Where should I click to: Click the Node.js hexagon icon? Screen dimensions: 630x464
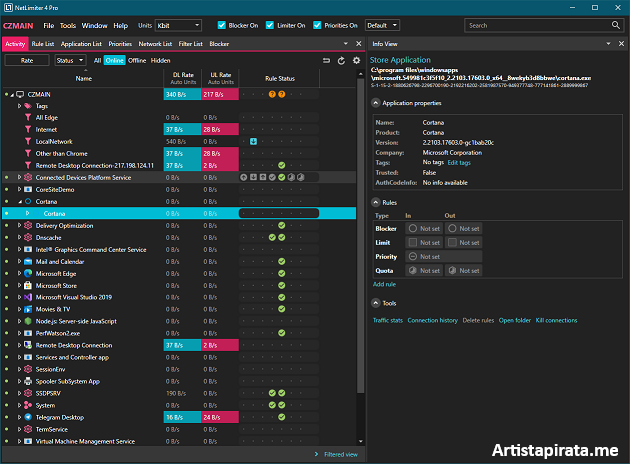(x=28, y=321)
